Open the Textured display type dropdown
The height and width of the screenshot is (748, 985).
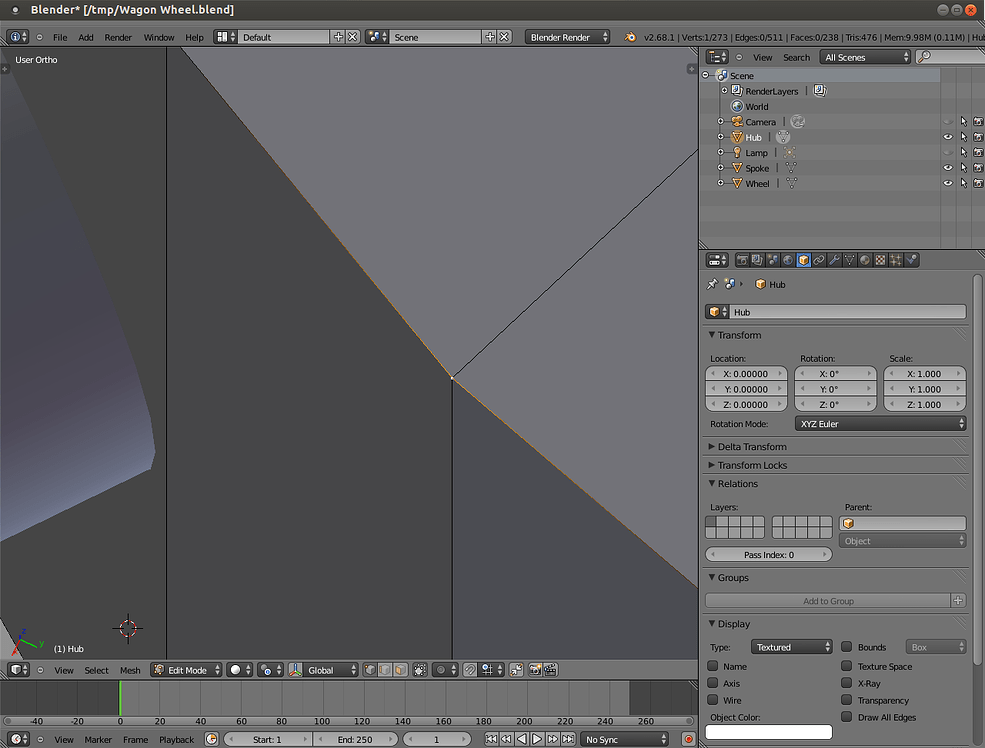click(792, 647)
